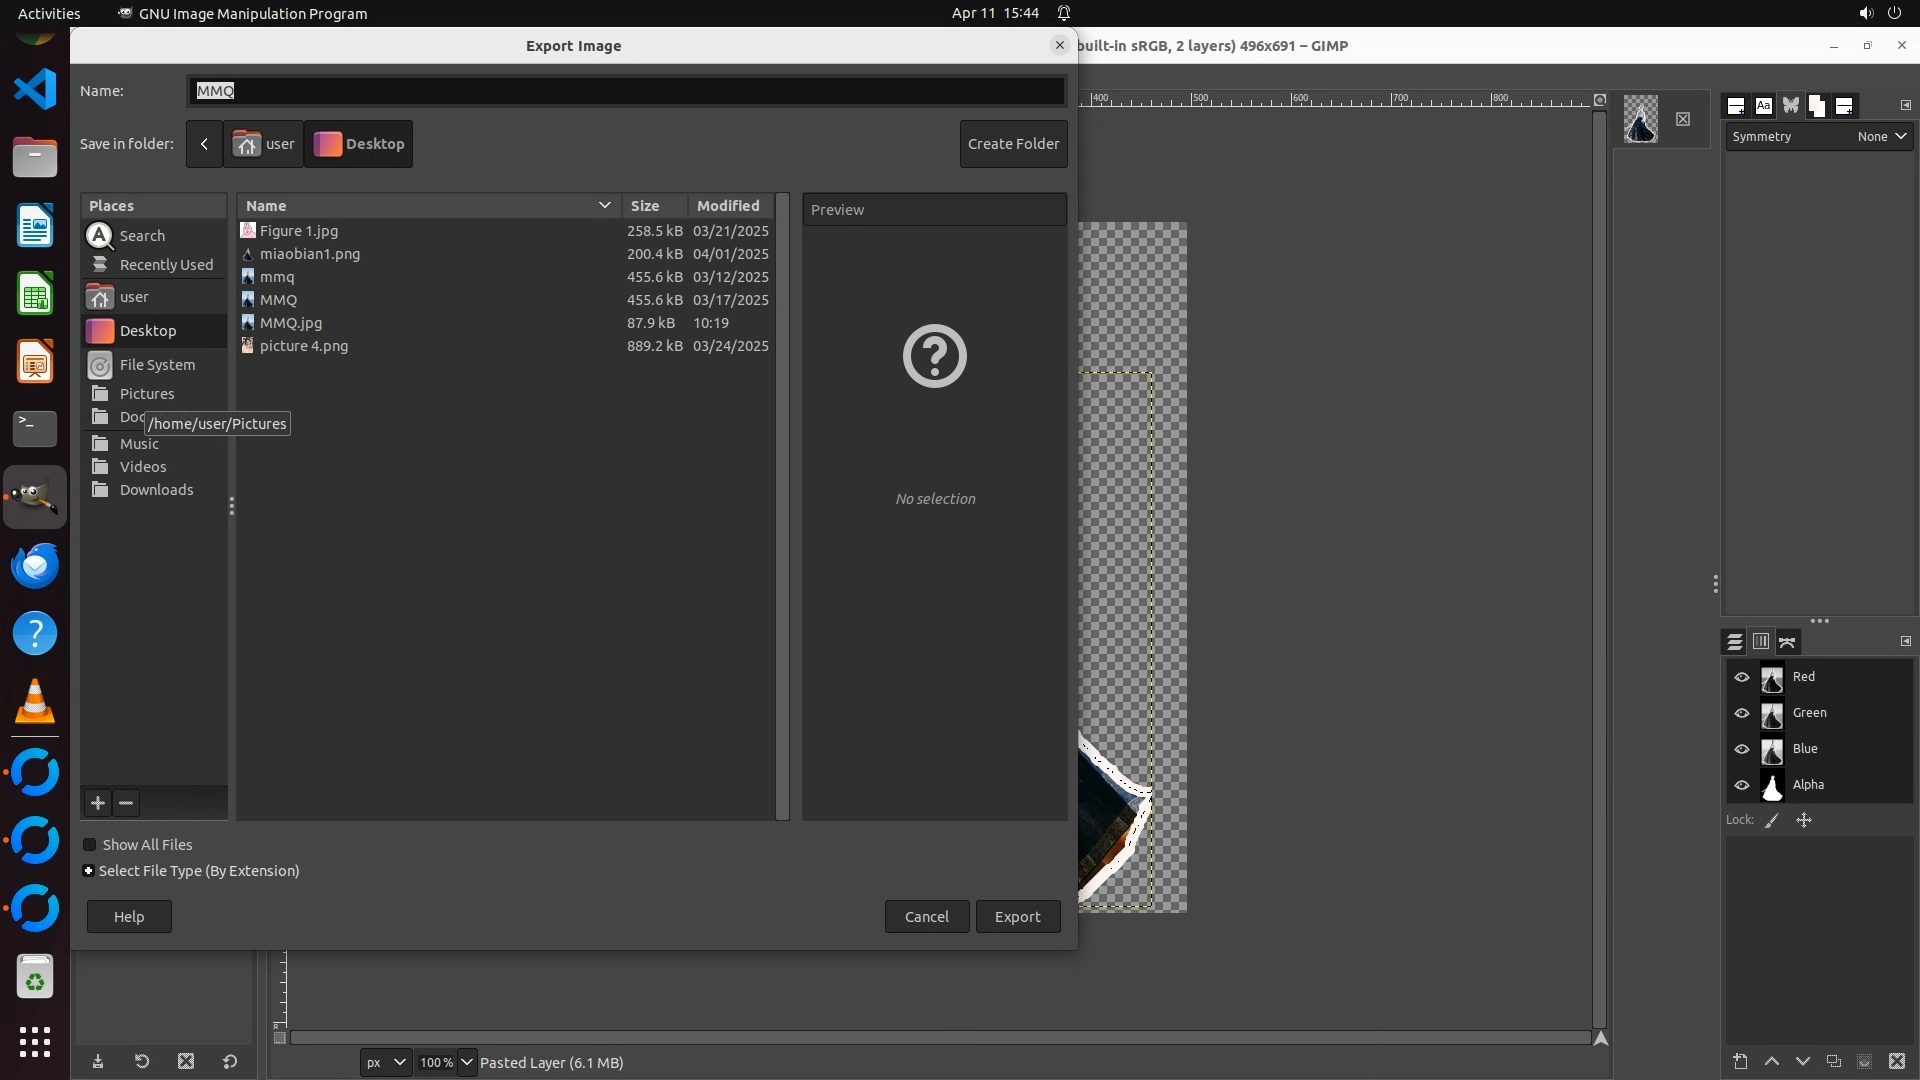Enable the Show All Files checkbox

point(90,845)
